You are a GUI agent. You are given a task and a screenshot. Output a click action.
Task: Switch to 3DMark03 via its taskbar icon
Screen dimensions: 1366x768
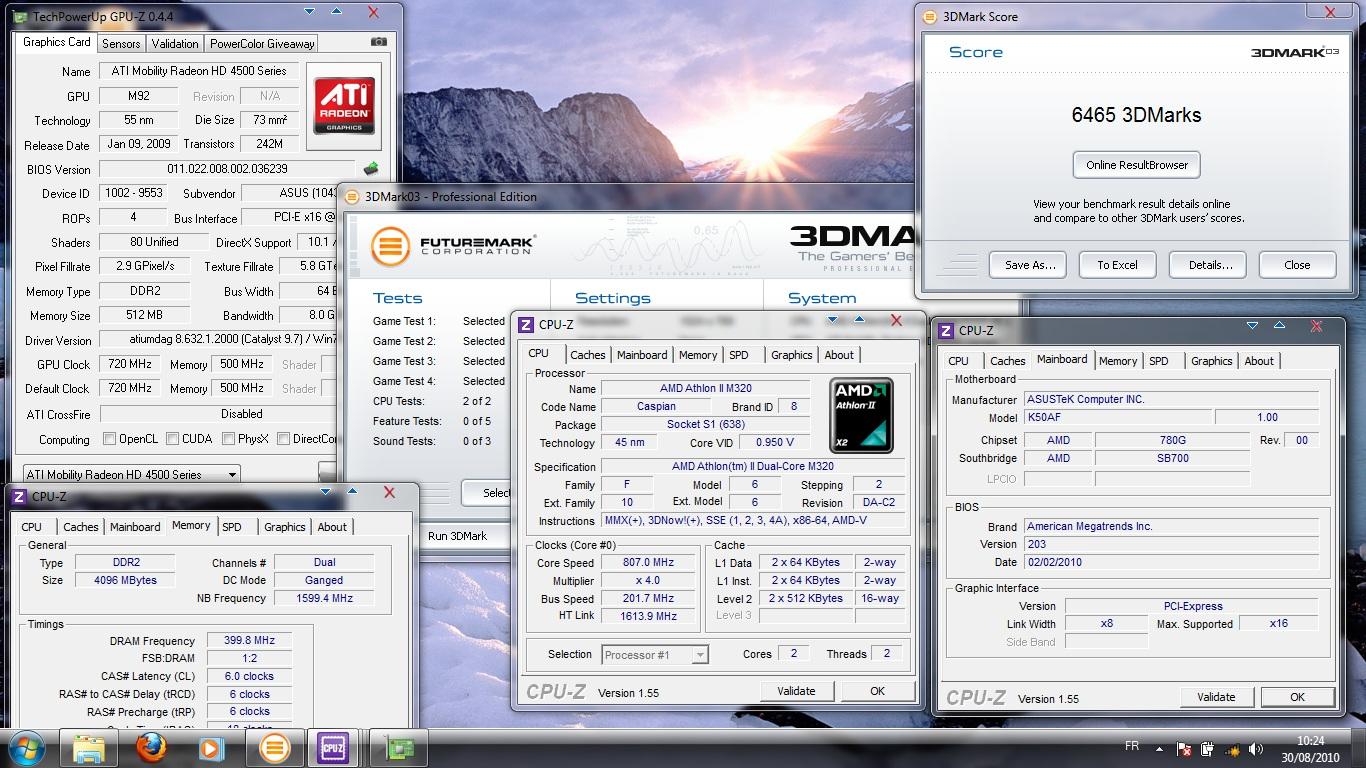point(275,748)
